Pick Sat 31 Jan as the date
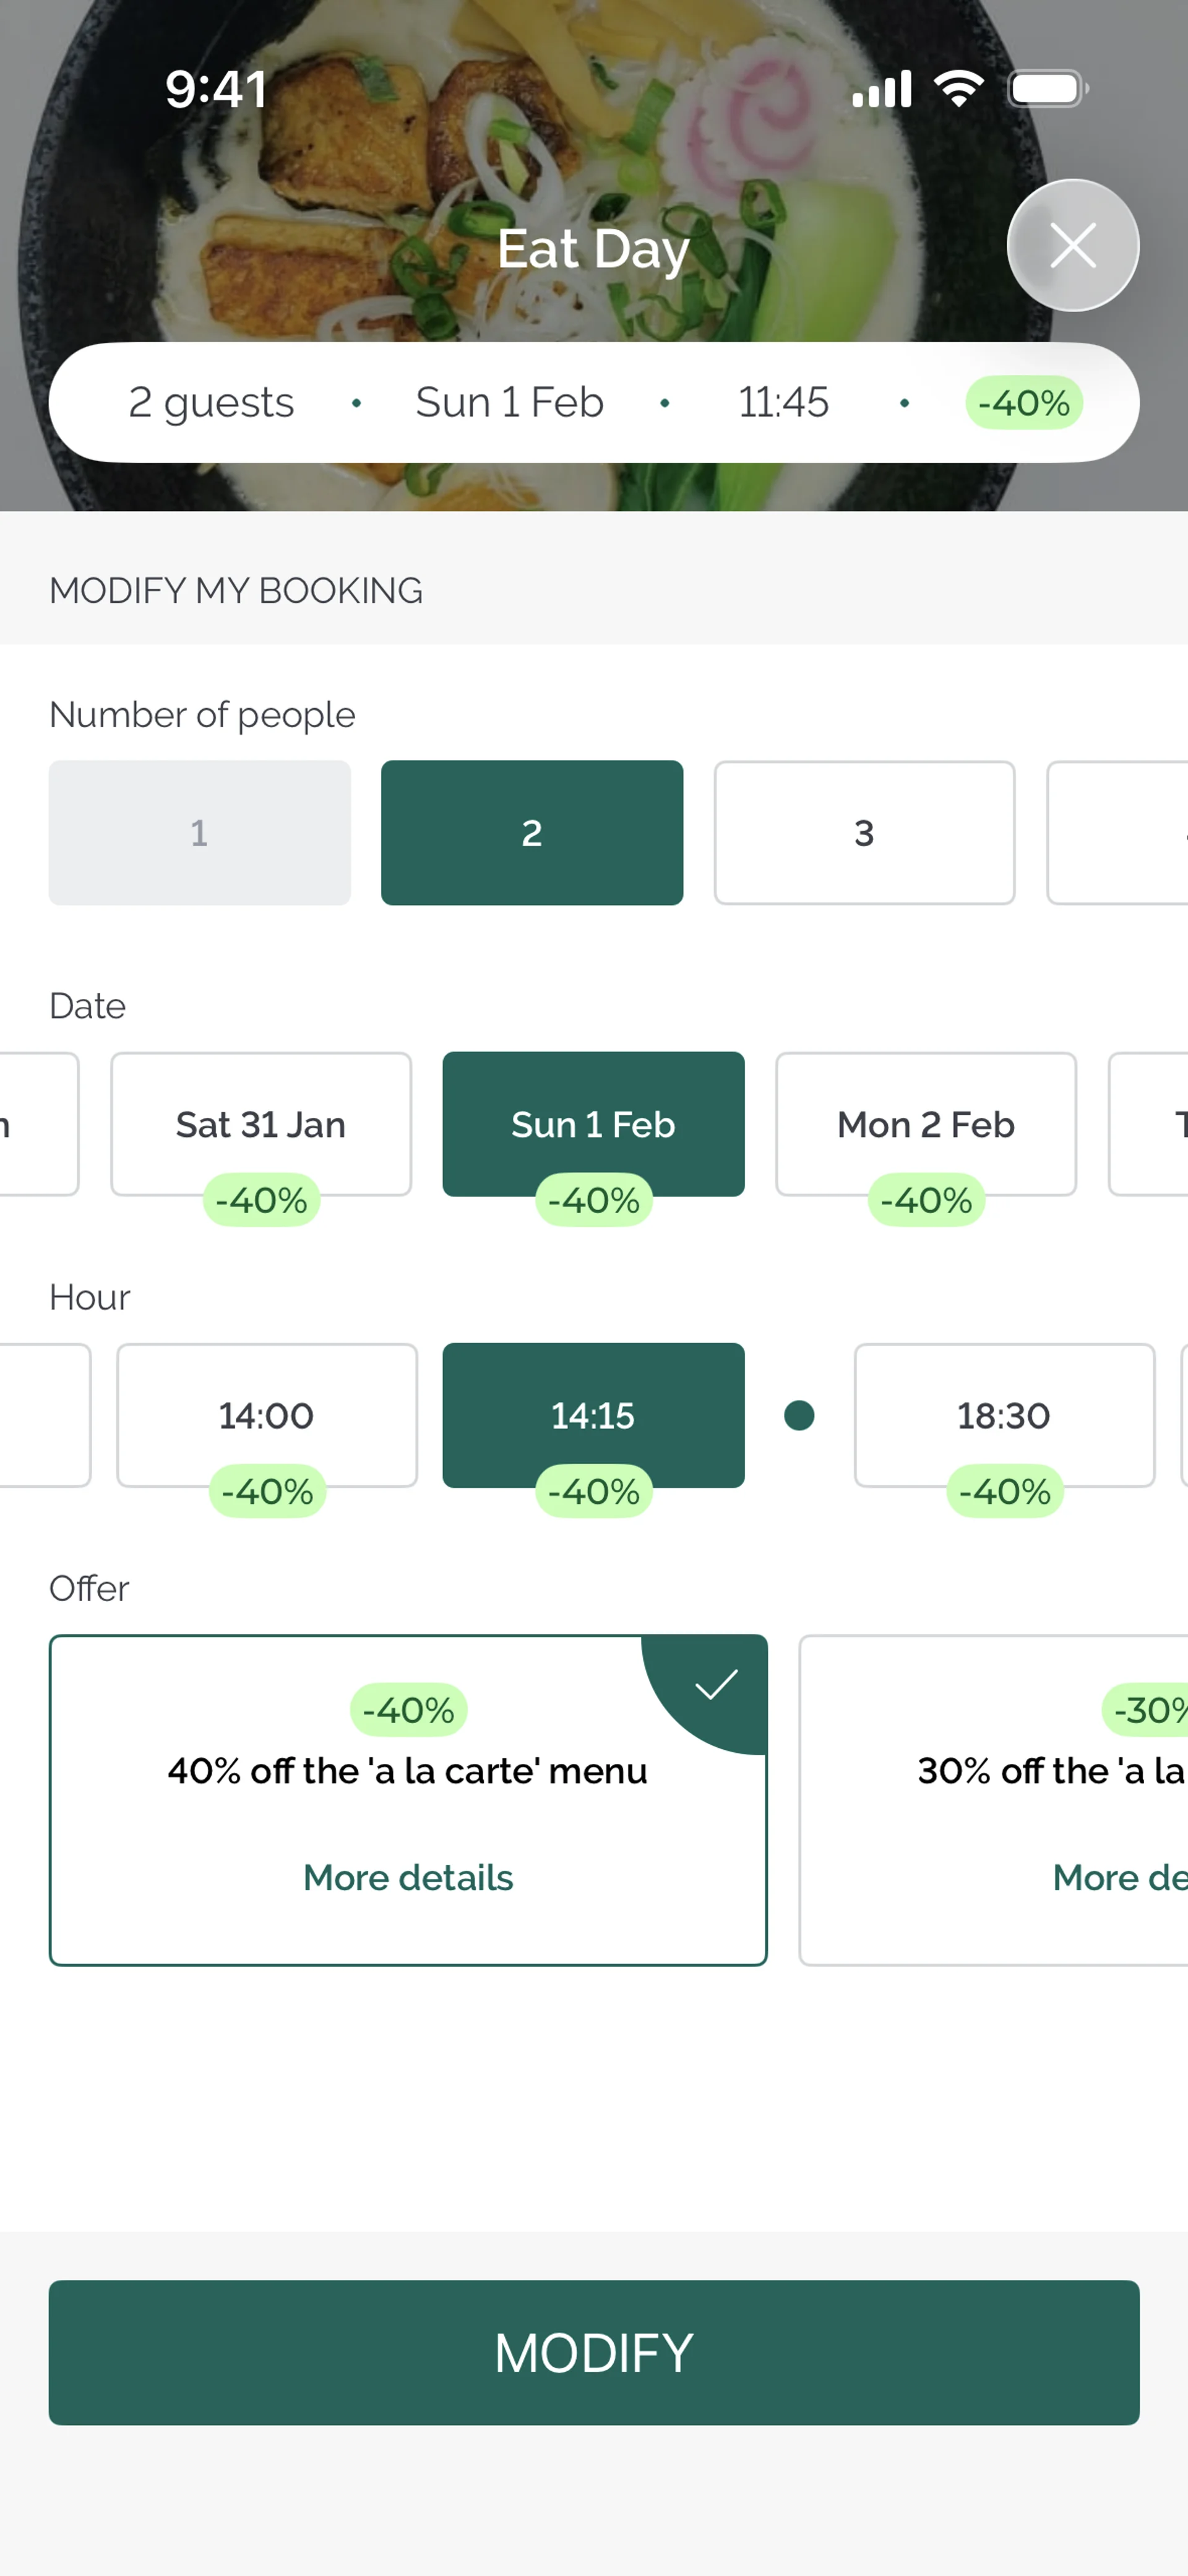Viewport: 1188px width, 2576px height. point(261,1124)
